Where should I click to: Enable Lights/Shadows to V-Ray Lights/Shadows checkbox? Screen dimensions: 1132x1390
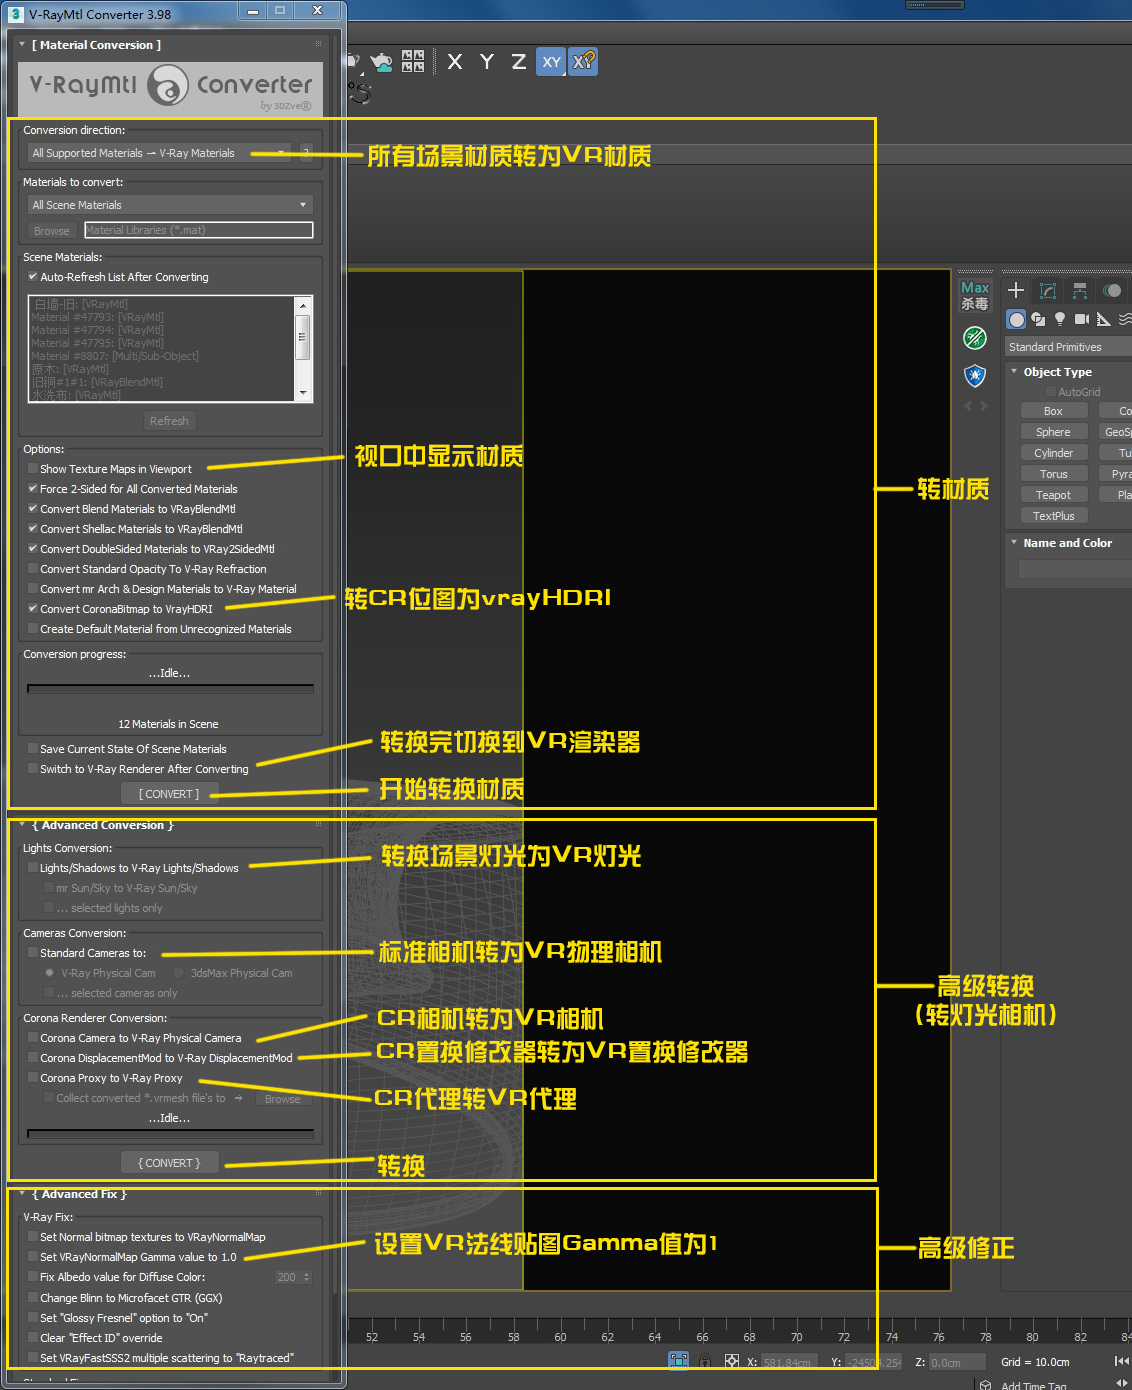point(33,868)
